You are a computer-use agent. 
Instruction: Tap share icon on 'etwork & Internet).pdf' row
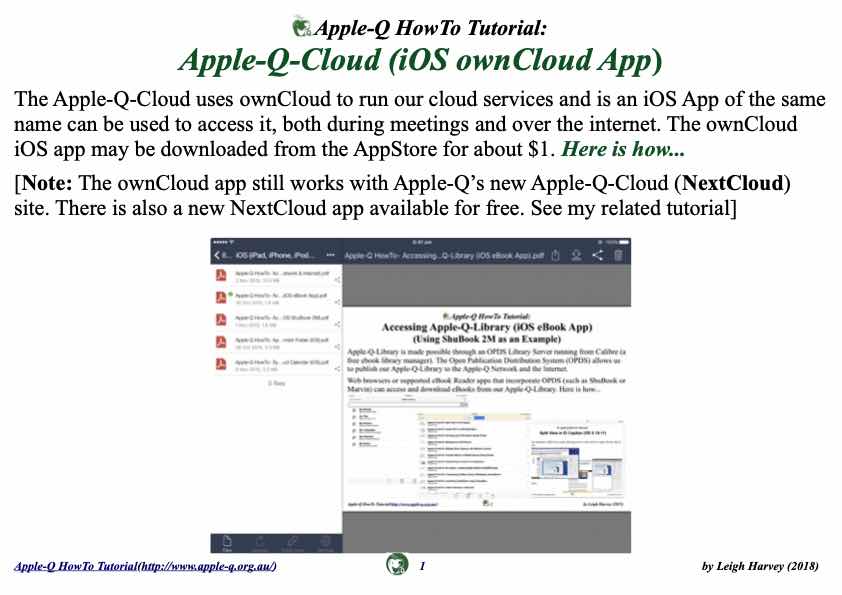point(337,280)
